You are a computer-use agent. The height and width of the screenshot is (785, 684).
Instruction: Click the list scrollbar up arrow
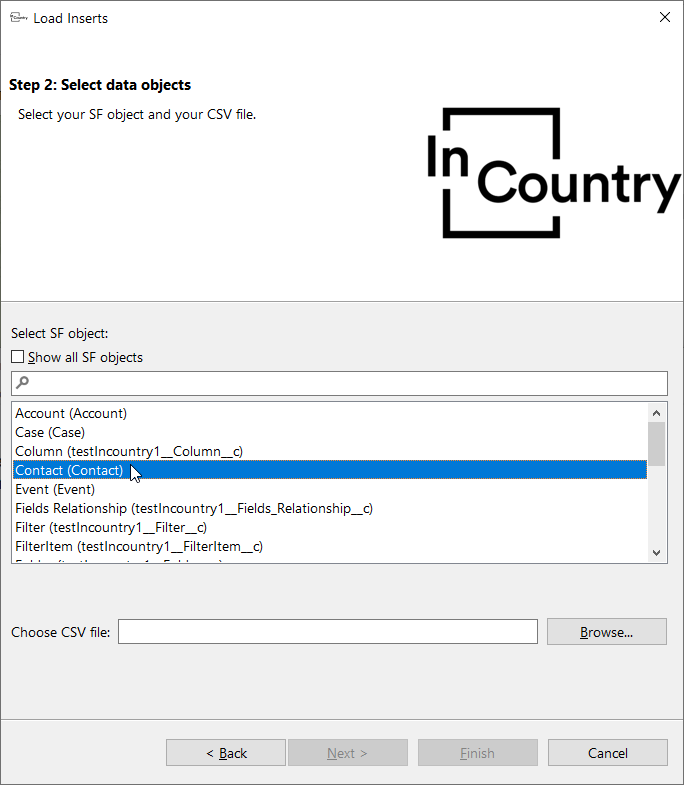coord(656,413)
